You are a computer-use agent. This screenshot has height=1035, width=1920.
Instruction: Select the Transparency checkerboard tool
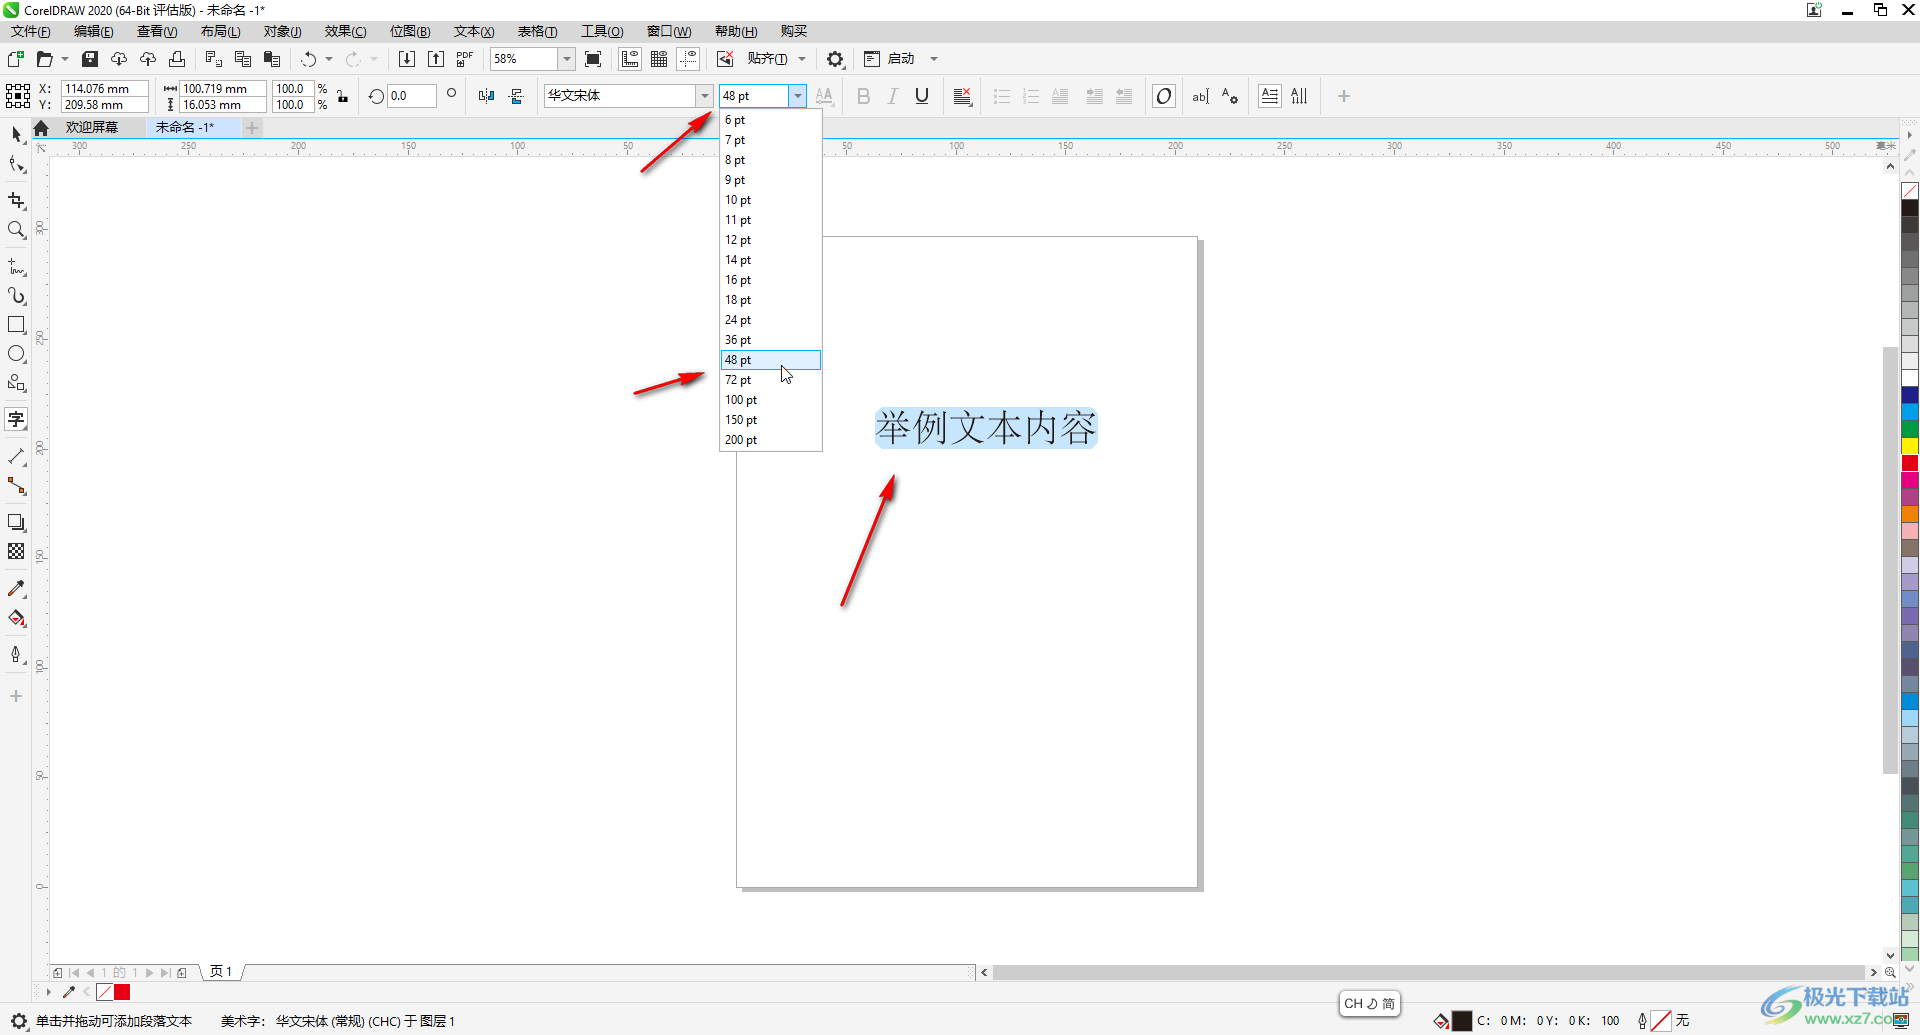click(x=16, y=552)
